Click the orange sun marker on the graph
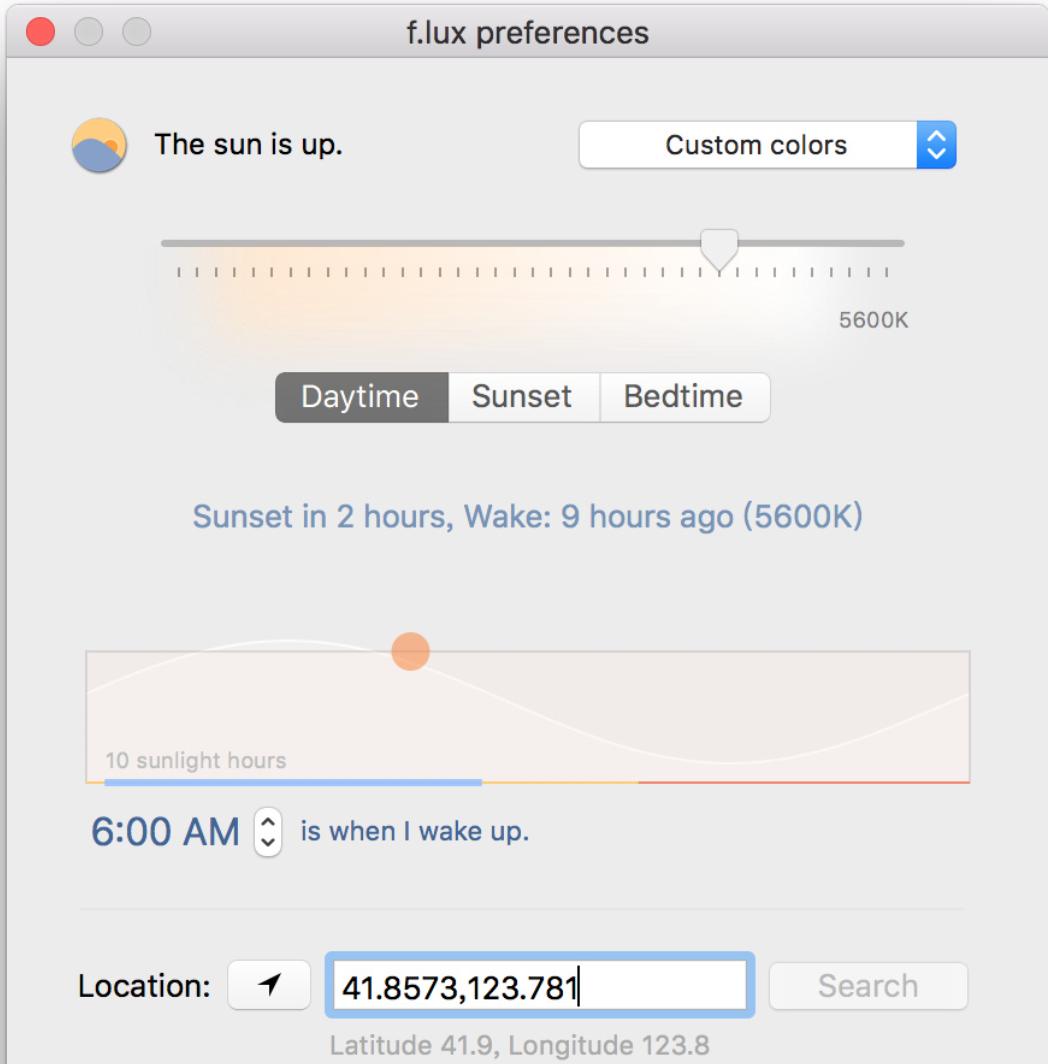This screenshot has width=1048, height=1064. click(409, 651)
